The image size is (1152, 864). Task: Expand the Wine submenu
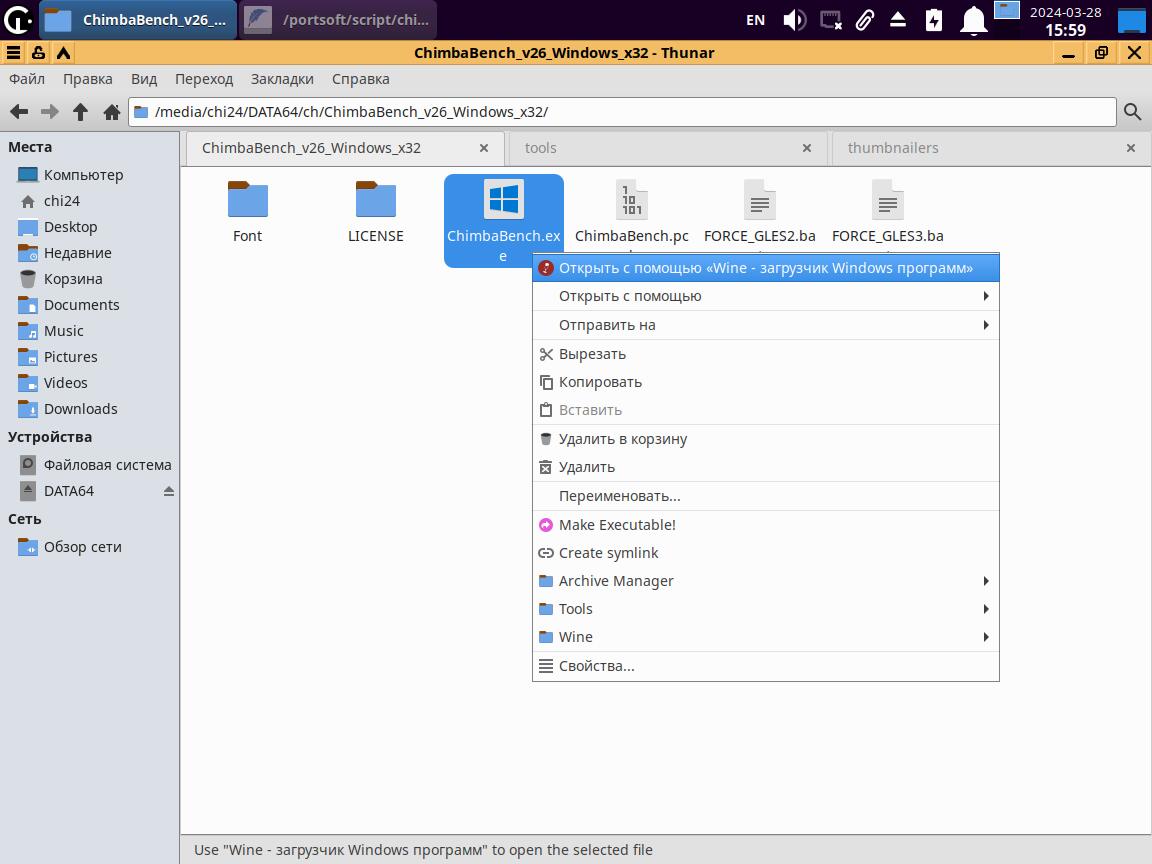click(766, 637)
